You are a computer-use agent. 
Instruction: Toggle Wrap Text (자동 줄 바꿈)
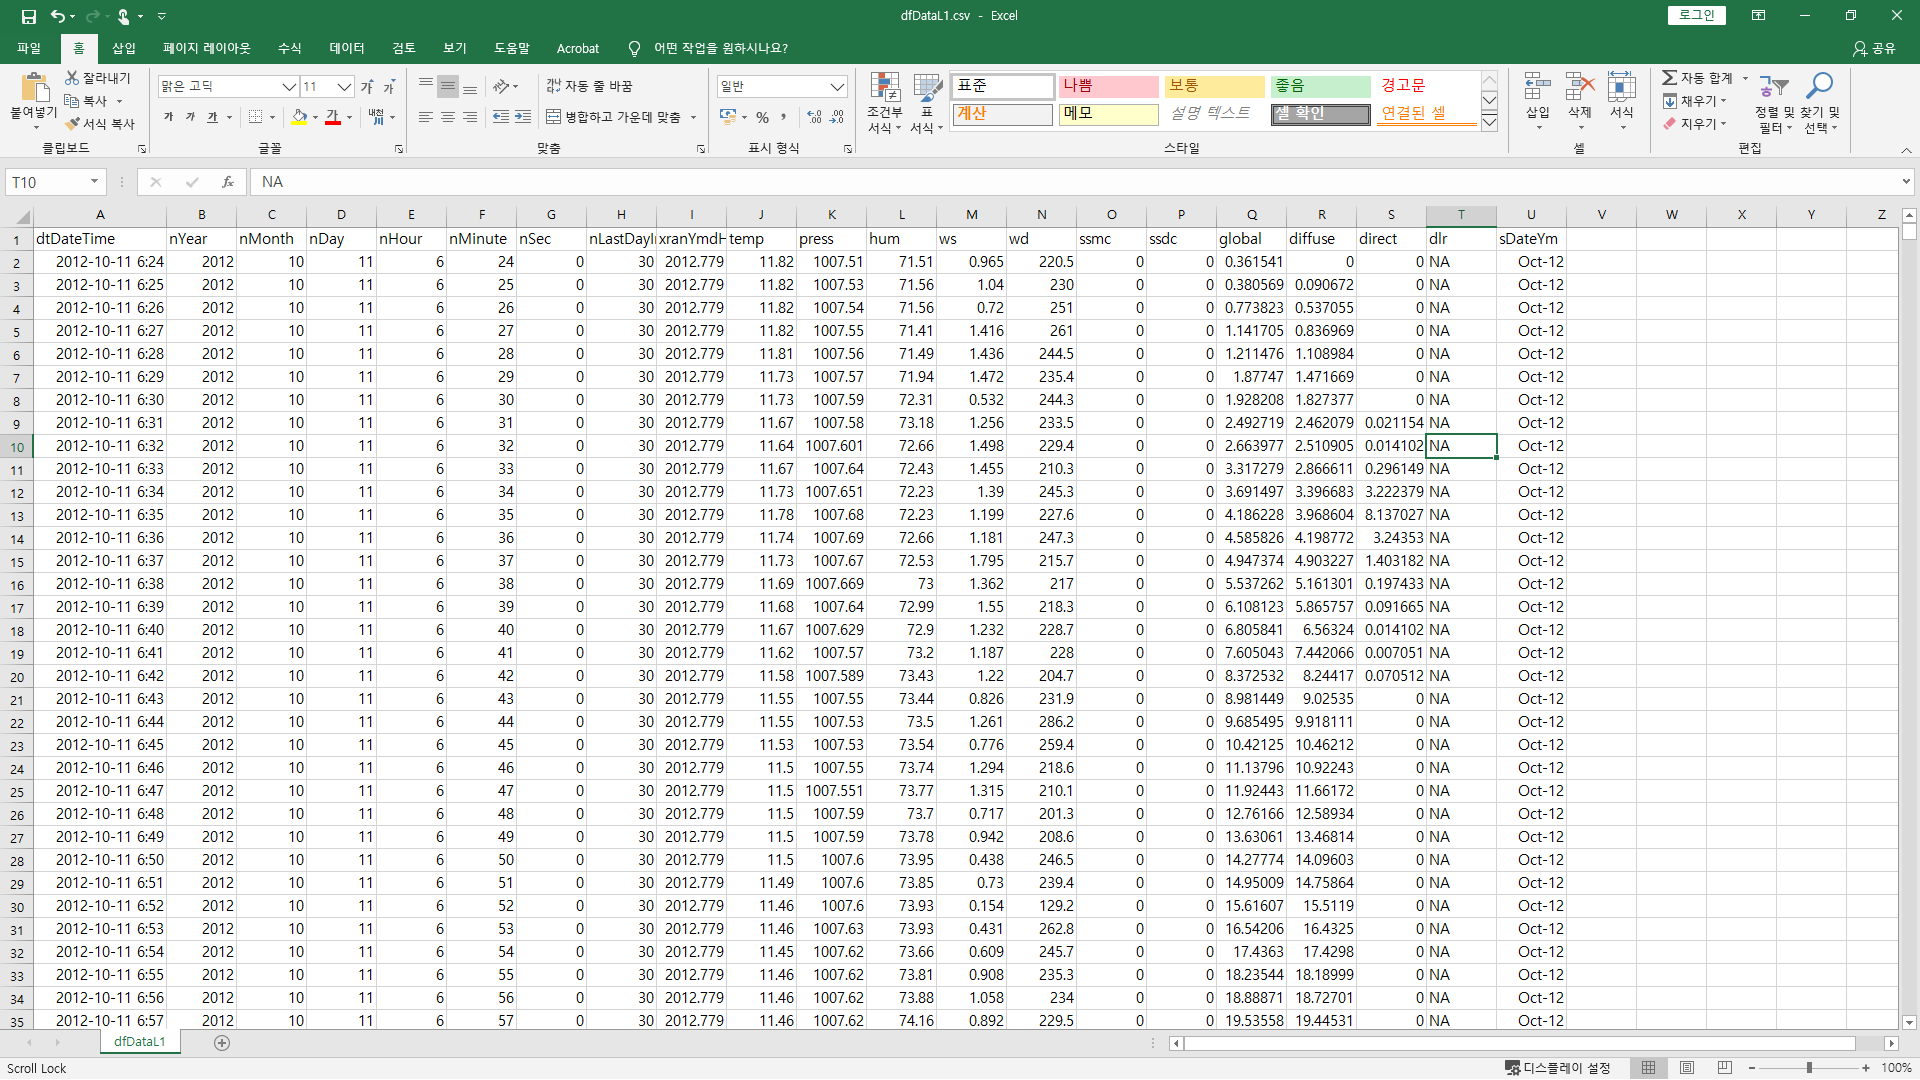589,86
